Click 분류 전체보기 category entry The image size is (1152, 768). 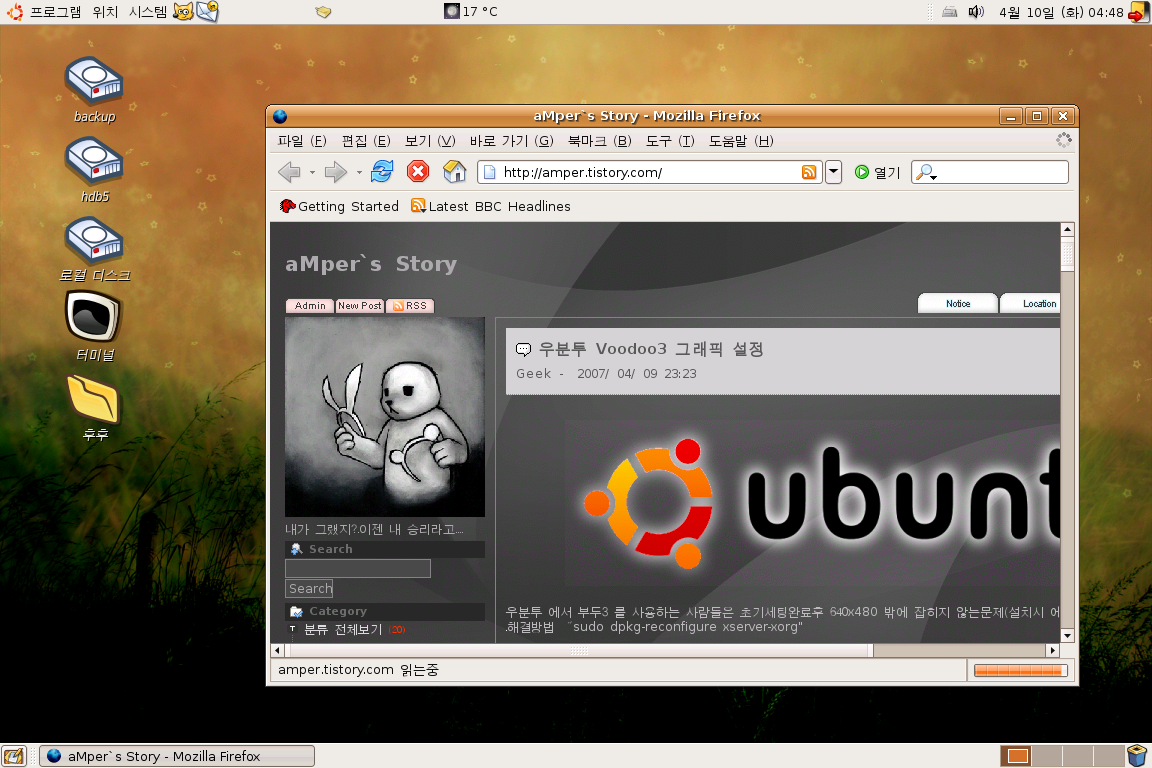click(343, 630)
